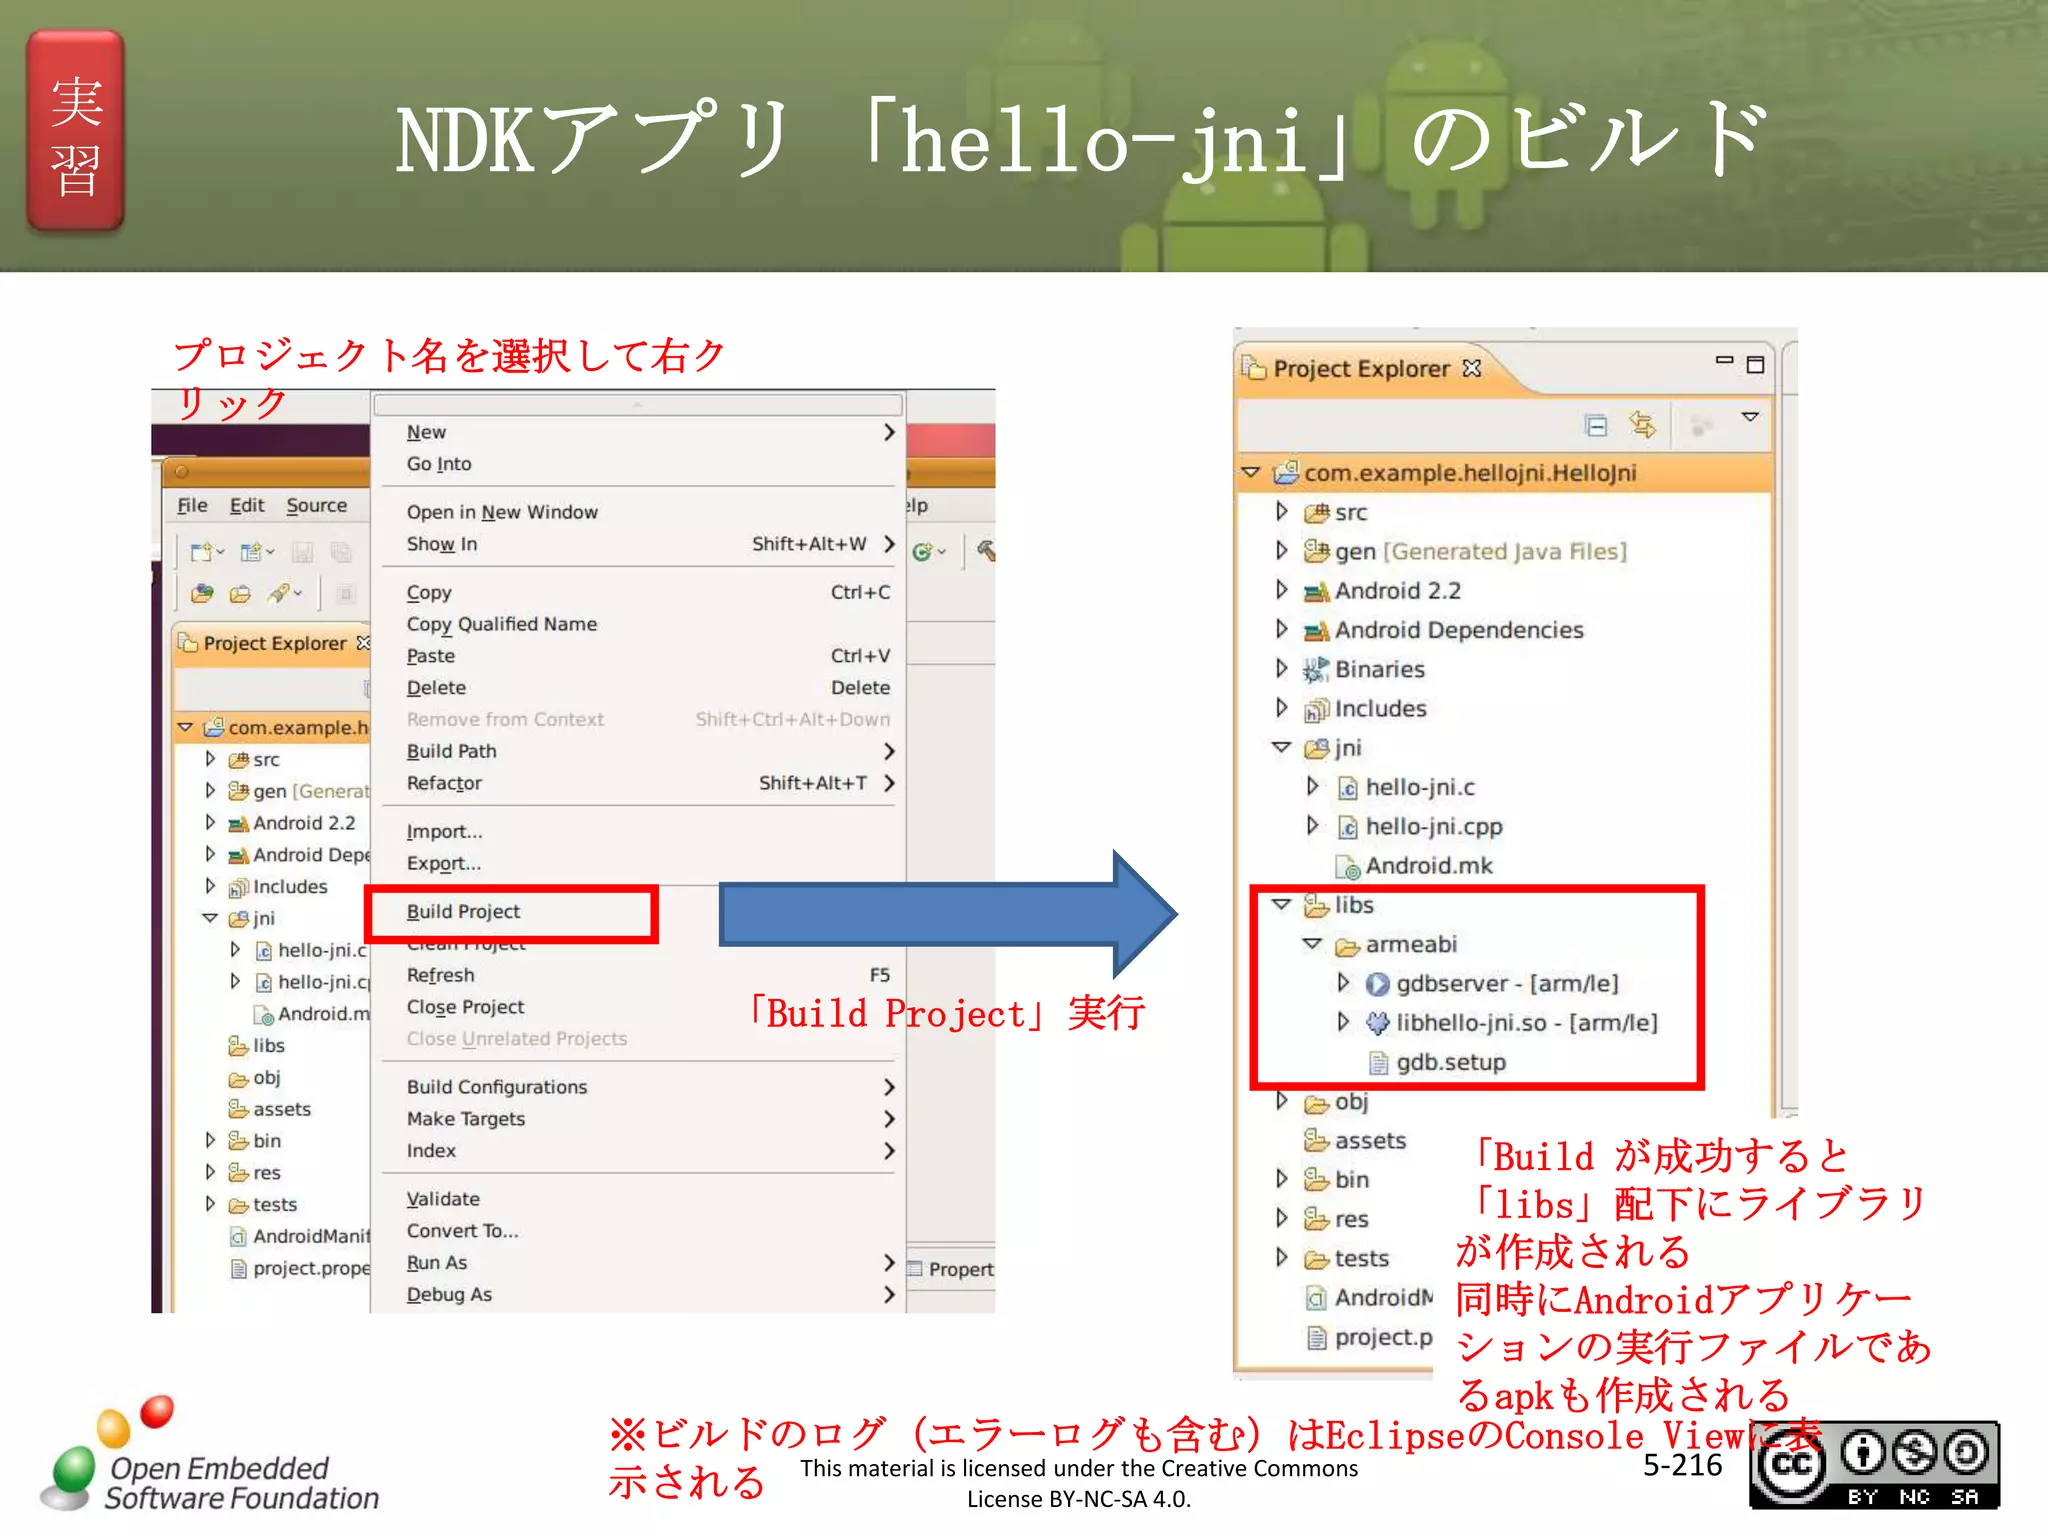Image resolution: width=2048 pixels, height=1536 pixels.
Task: Expand the libhello-jni.so - [arm/le] entry
Action: [x=1343, y=1021]
